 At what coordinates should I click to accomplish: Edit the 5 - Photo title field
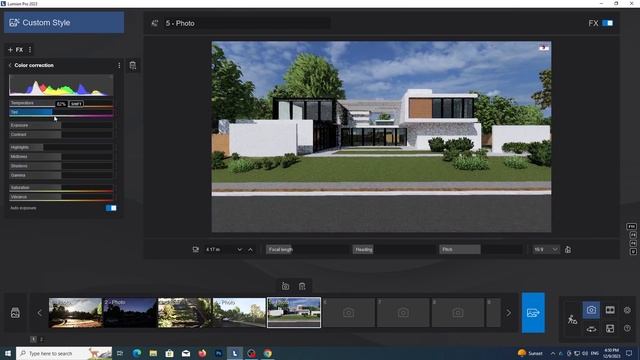tap(248, 23)
